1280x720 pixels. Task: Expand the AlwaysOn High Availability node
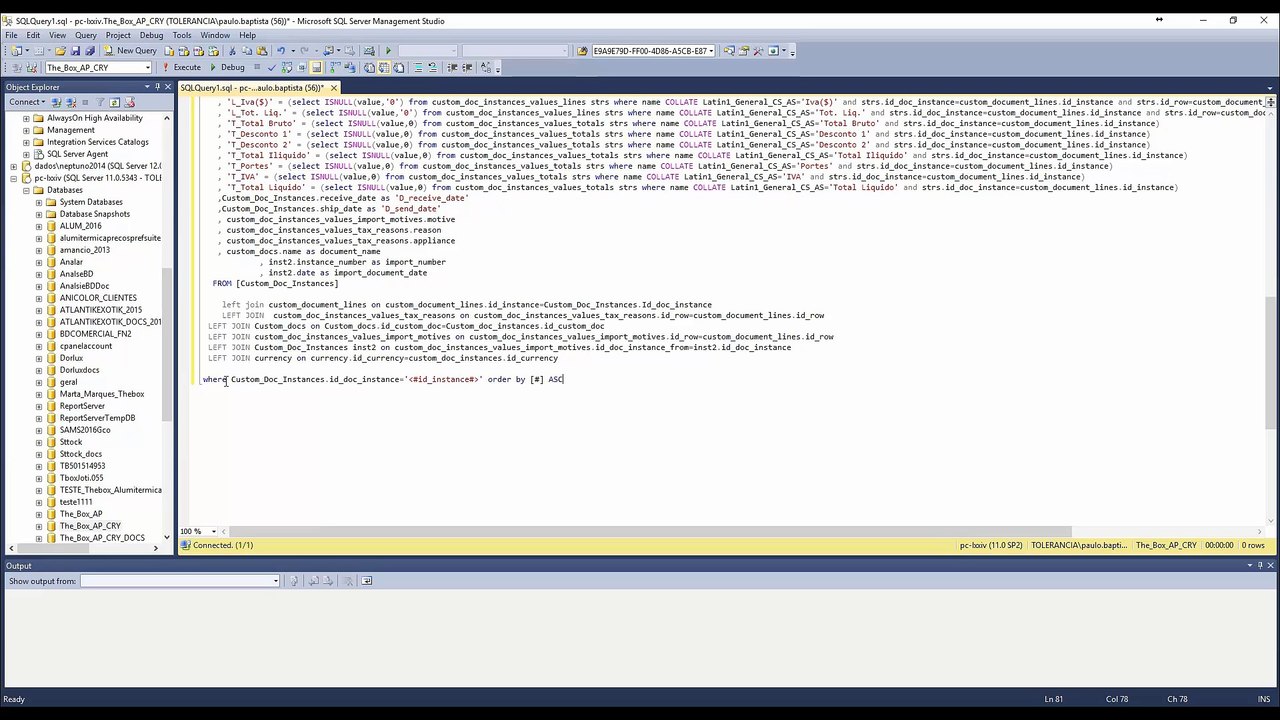[27, 118]
